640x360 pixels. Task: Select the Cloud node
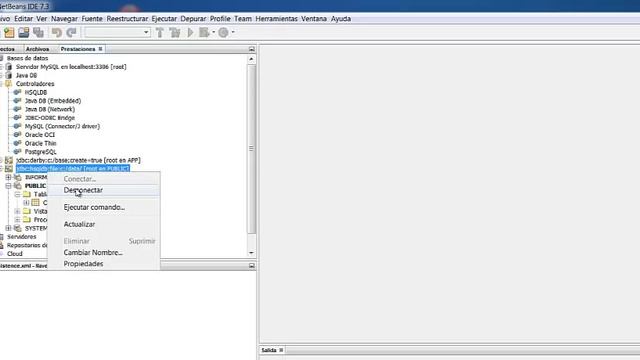click(x=15, y=254)
